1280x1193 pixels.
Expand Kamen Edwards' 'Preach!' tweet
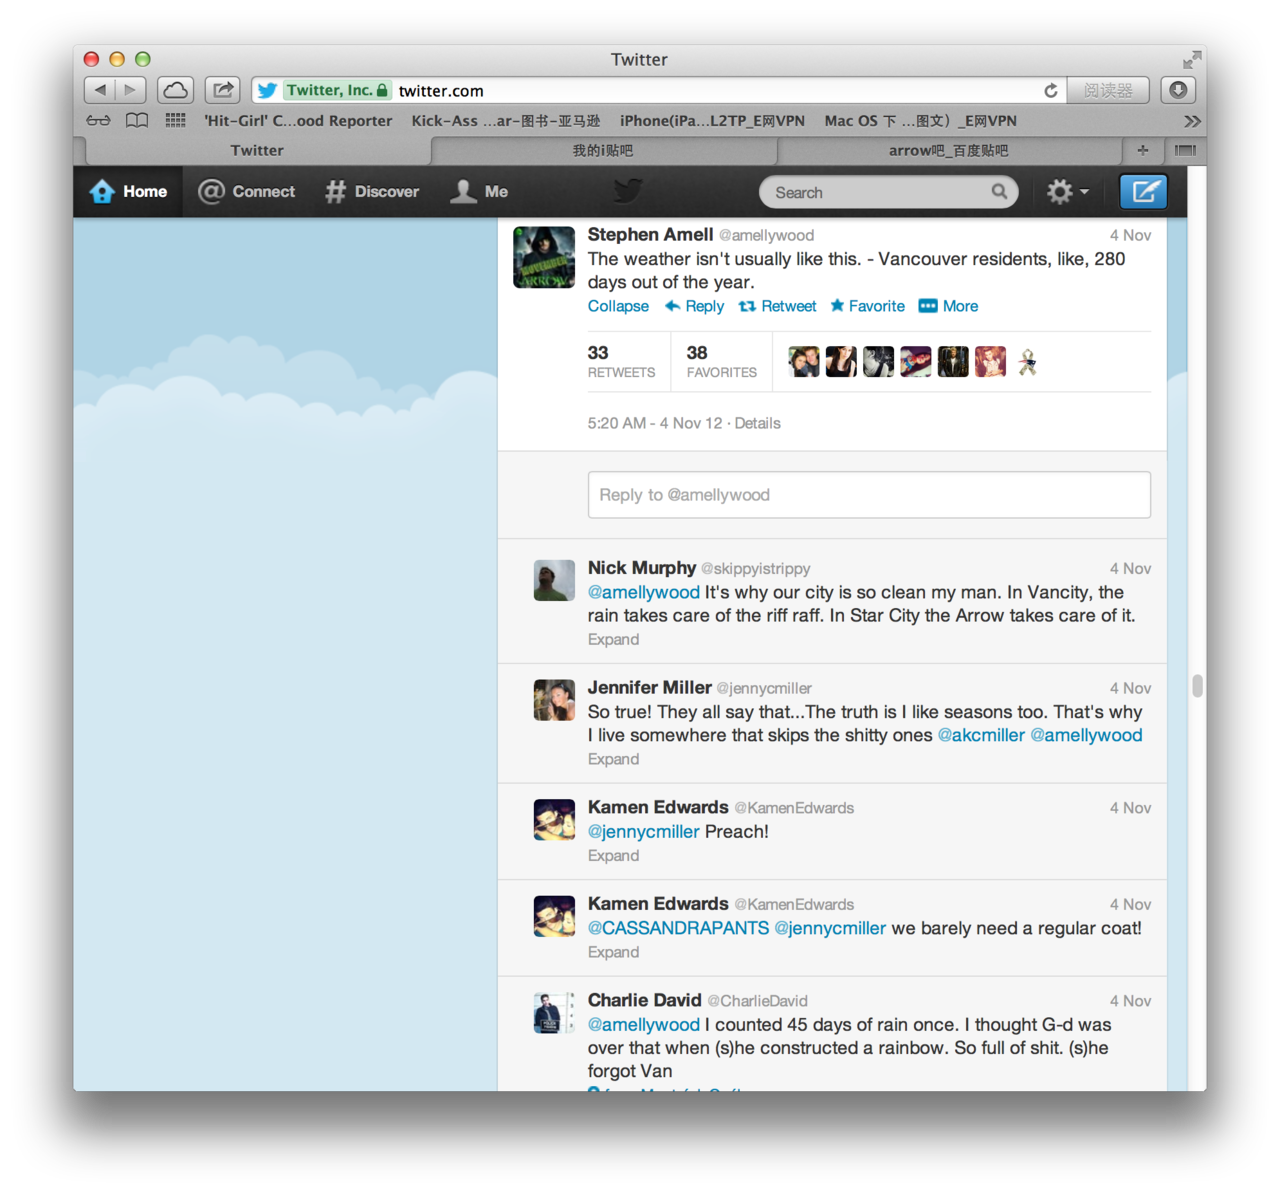click(x=613, y=855)
